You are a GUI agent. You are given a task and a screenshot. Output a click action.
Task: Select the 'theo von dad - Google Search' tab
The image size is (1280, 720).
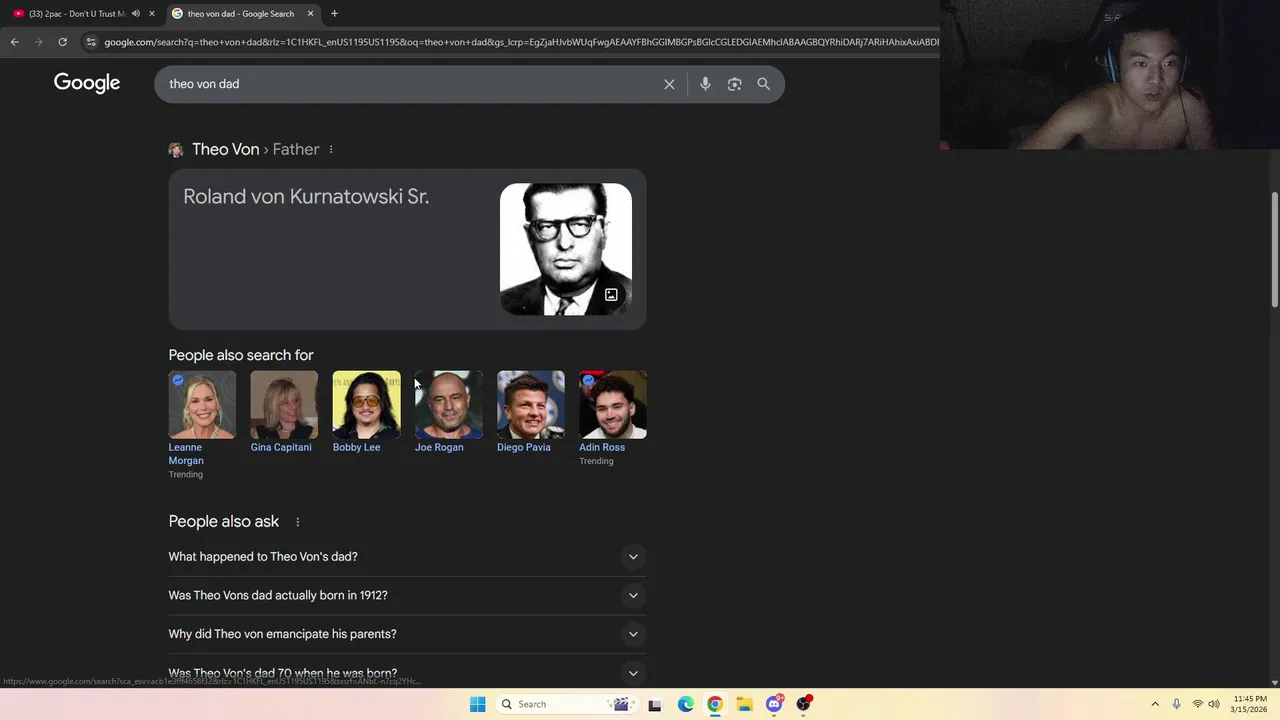click(242, 14)
